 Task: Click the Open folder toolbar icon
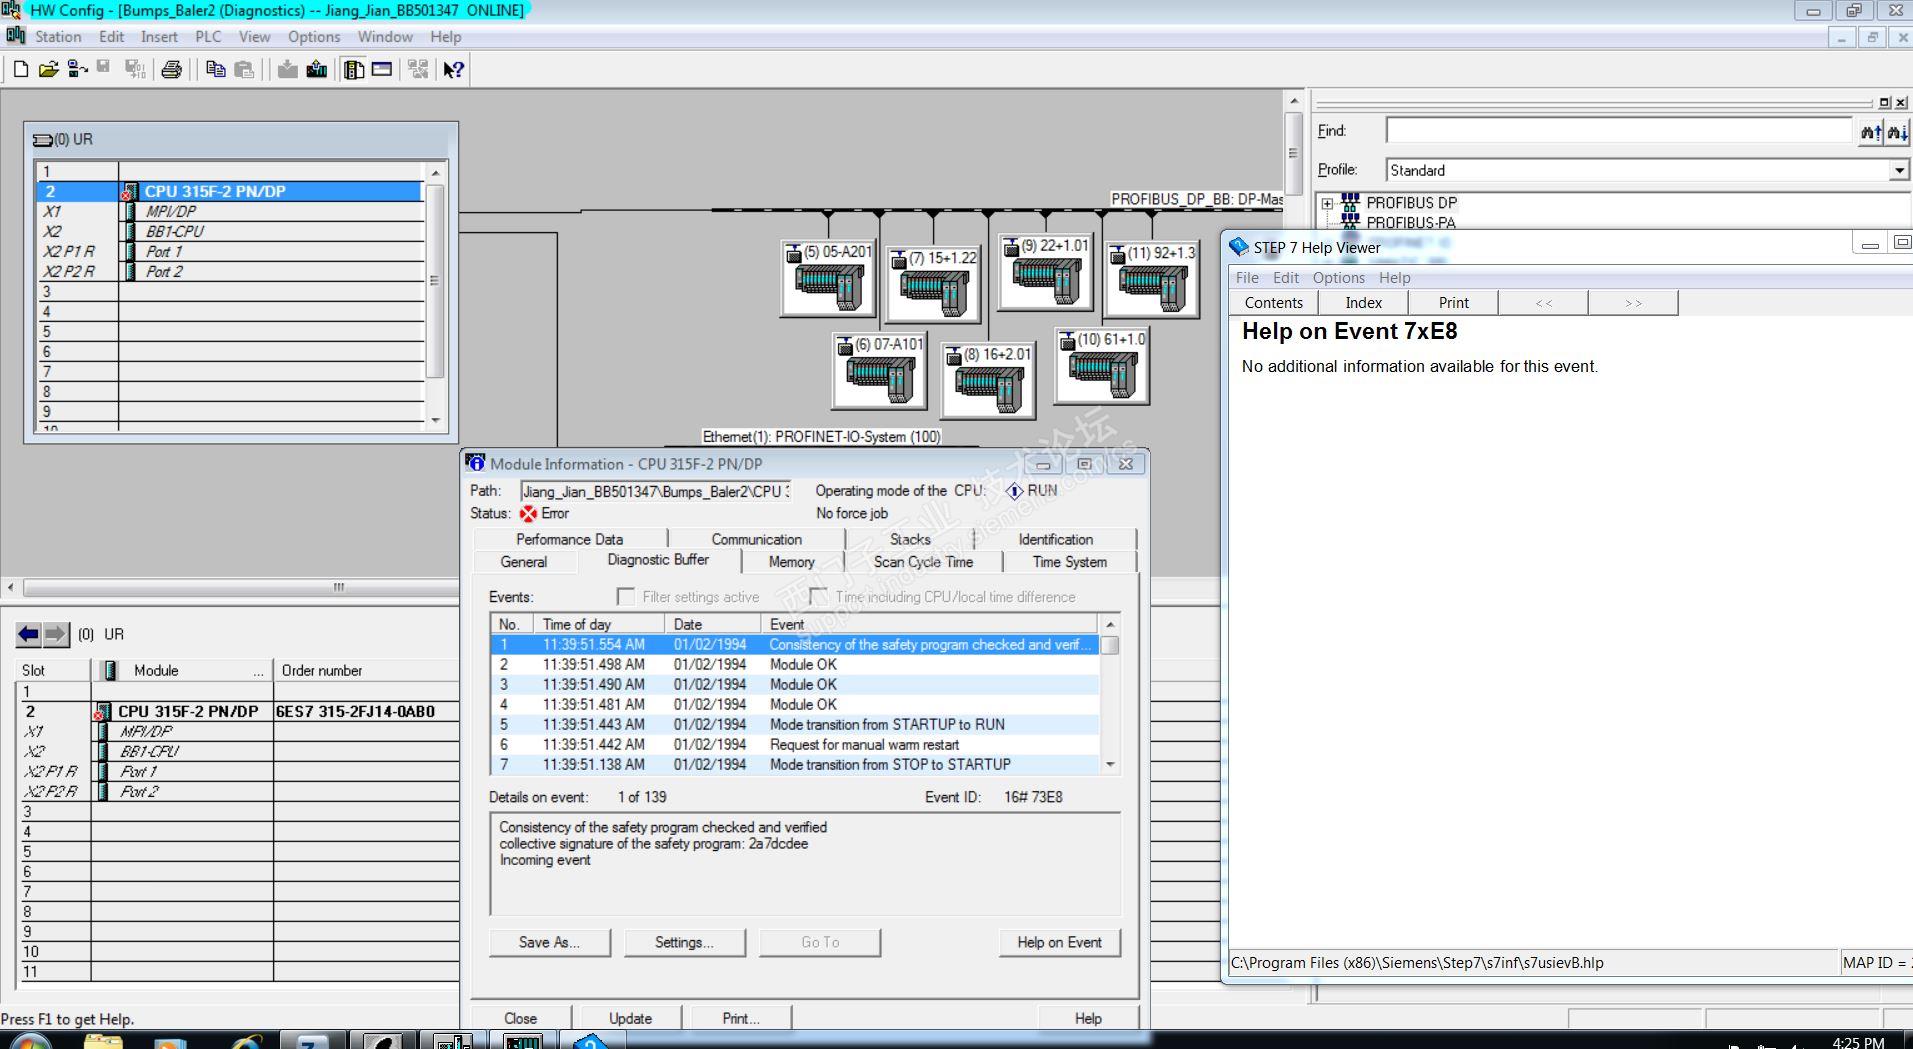[48, 70]
